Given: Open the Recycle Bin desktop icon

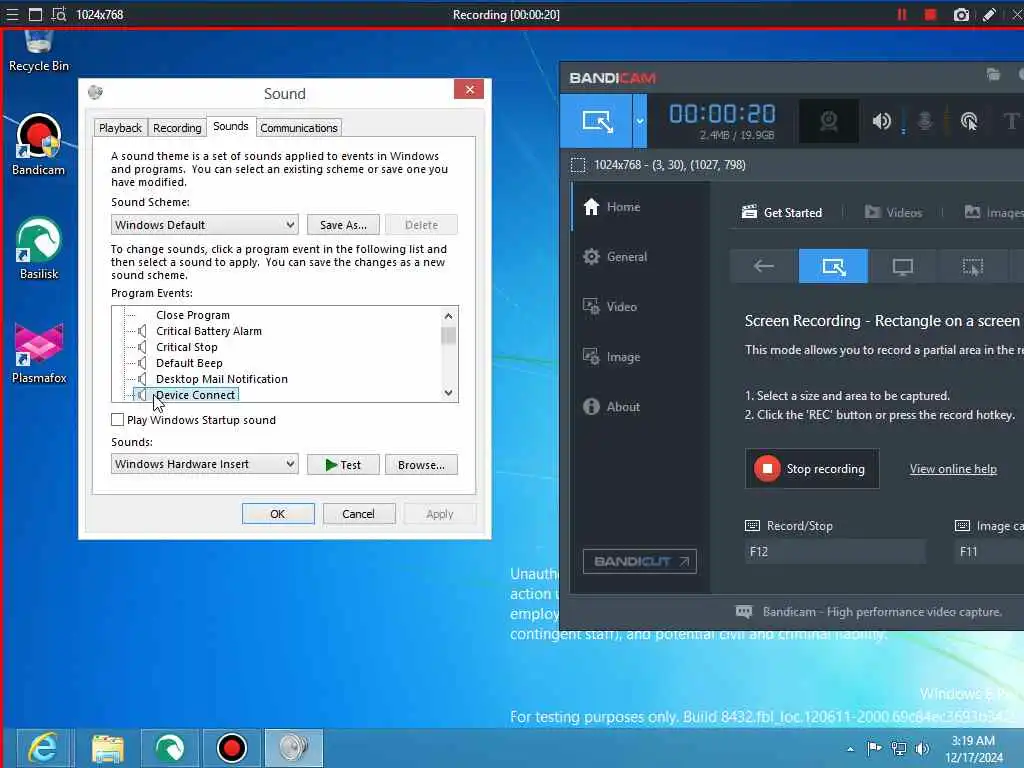Looking at the screenshot, I should pyautogui.click(x=39, y=51).
